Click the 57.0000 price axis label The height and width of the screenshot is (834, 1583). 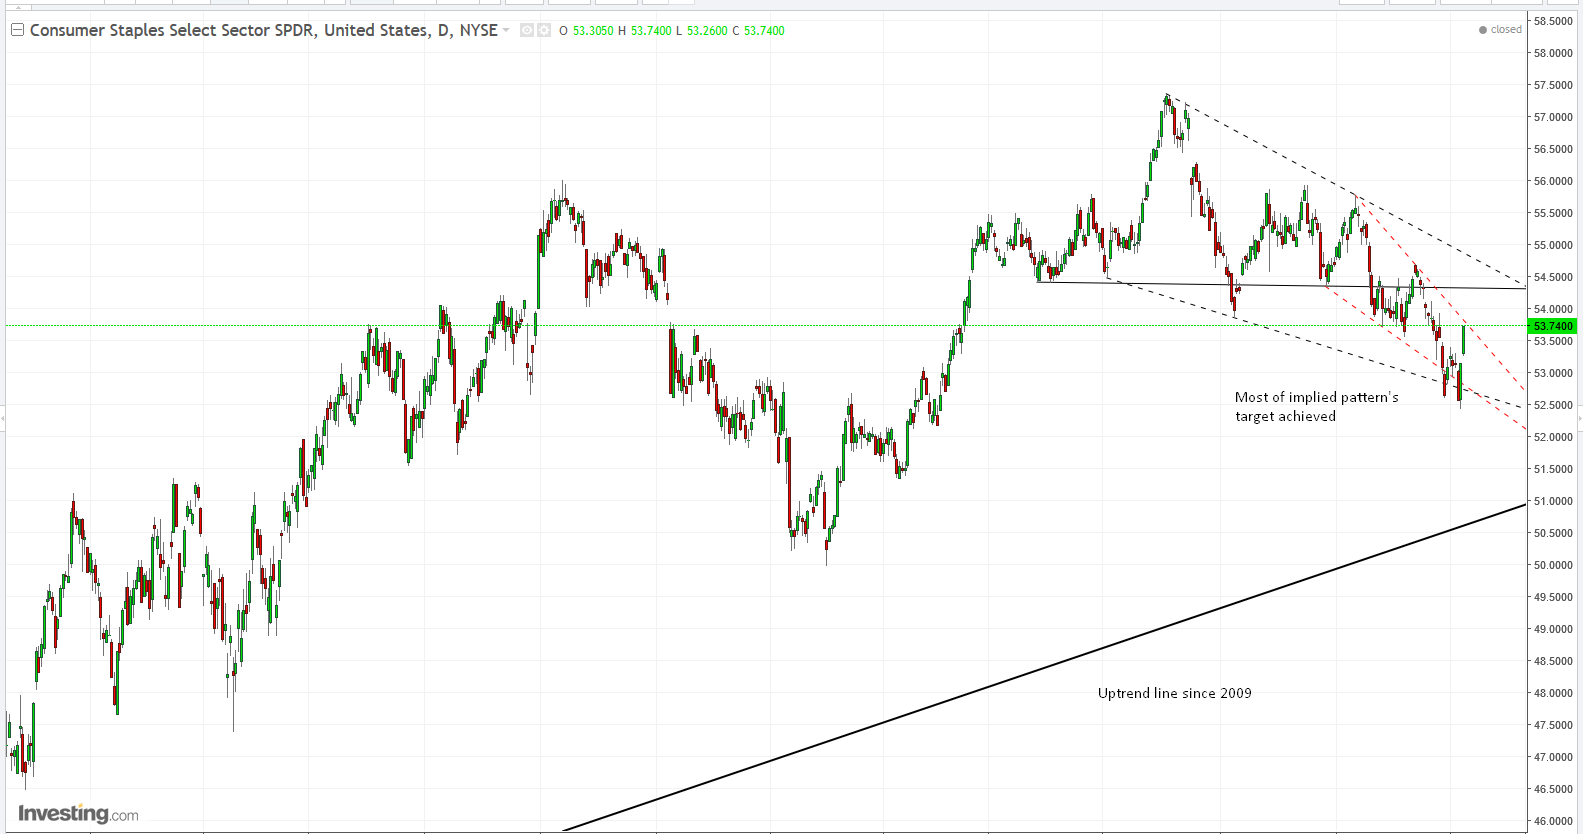(x=1553, y=117)
